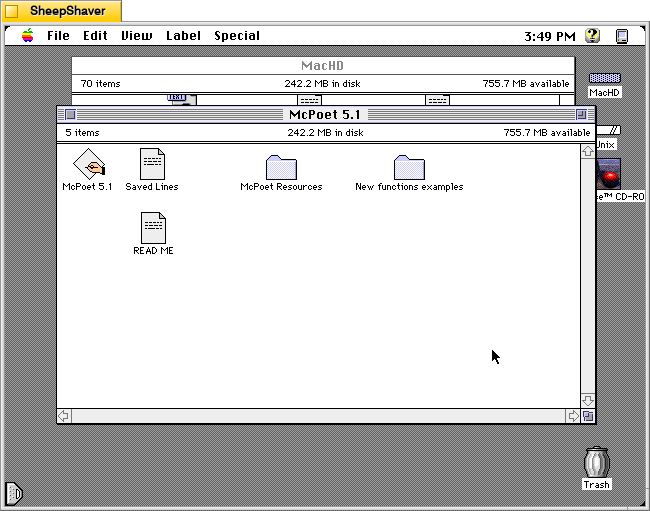Open the Apple menu
The width and height of the screenshot is (650, 511).
point(28,36)
